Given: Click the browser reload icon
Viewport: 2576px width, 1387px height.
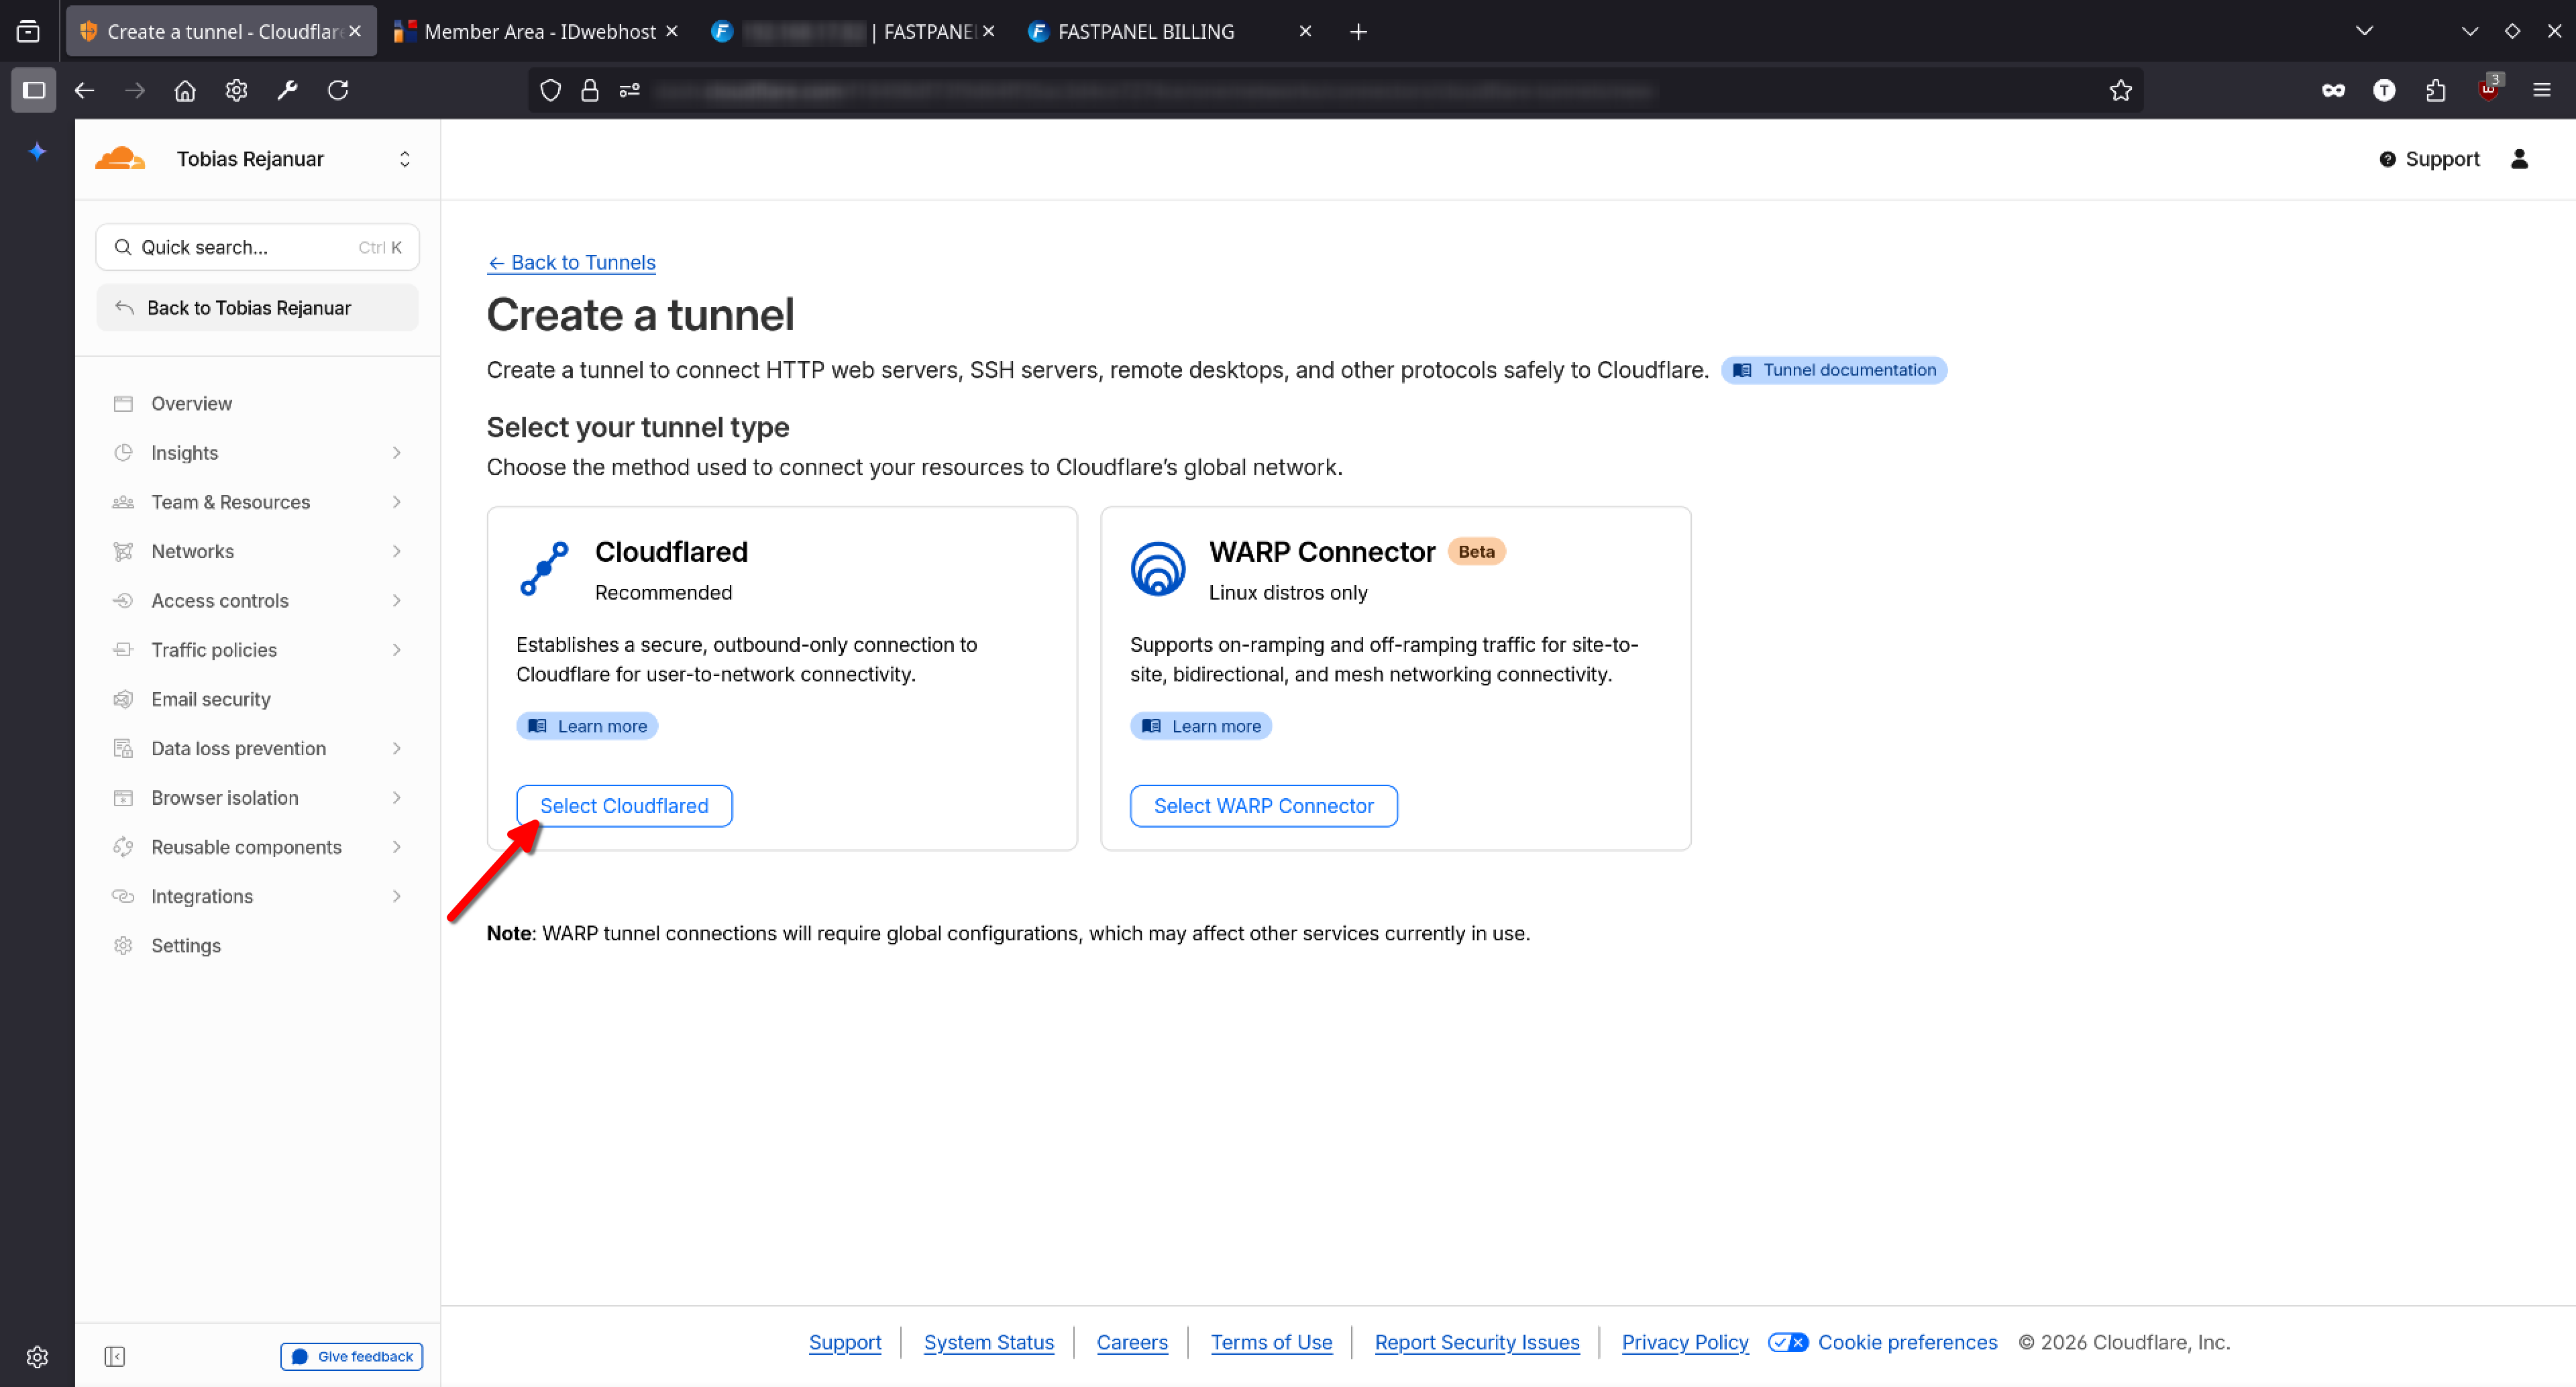Looking at the screenshot, I should coord(338,90).
